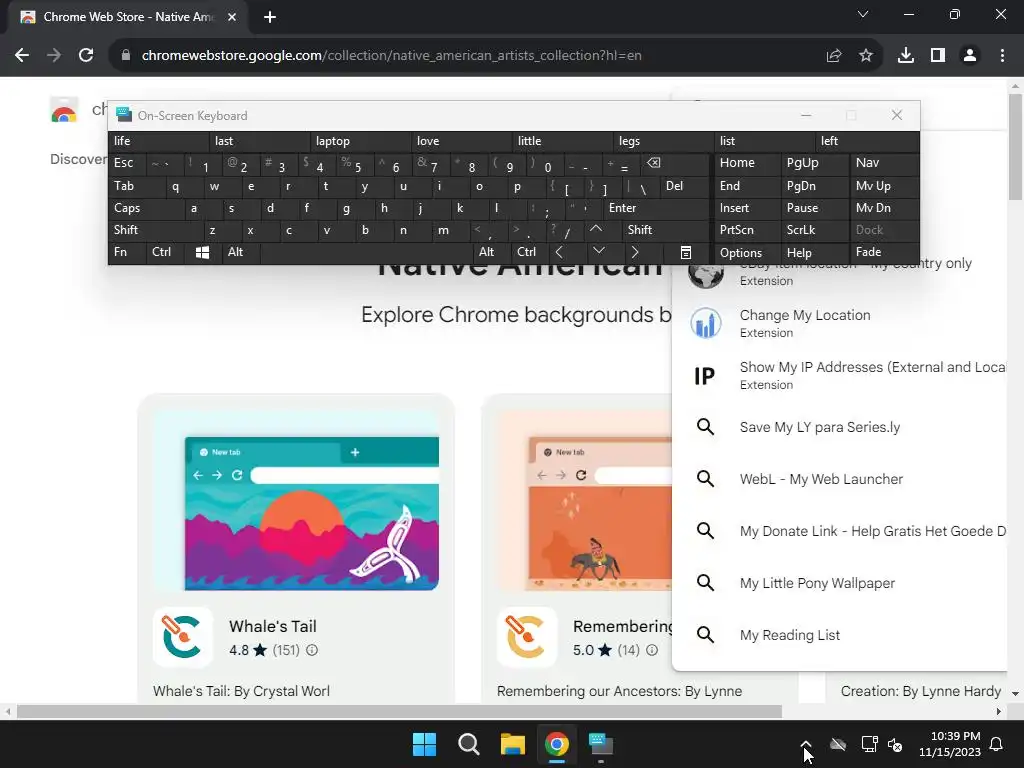1024x768 pixels.
Task: Click the up arrow key on keyboard
Action: coord(596,230)
